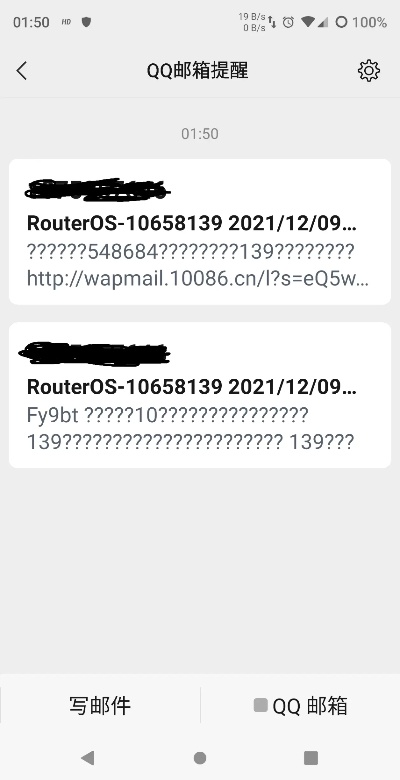Image resolution: width=400 pixels, height=780 pixels.
Task: Tap the battery 100% indicator
Action: [x=361, y=22]
